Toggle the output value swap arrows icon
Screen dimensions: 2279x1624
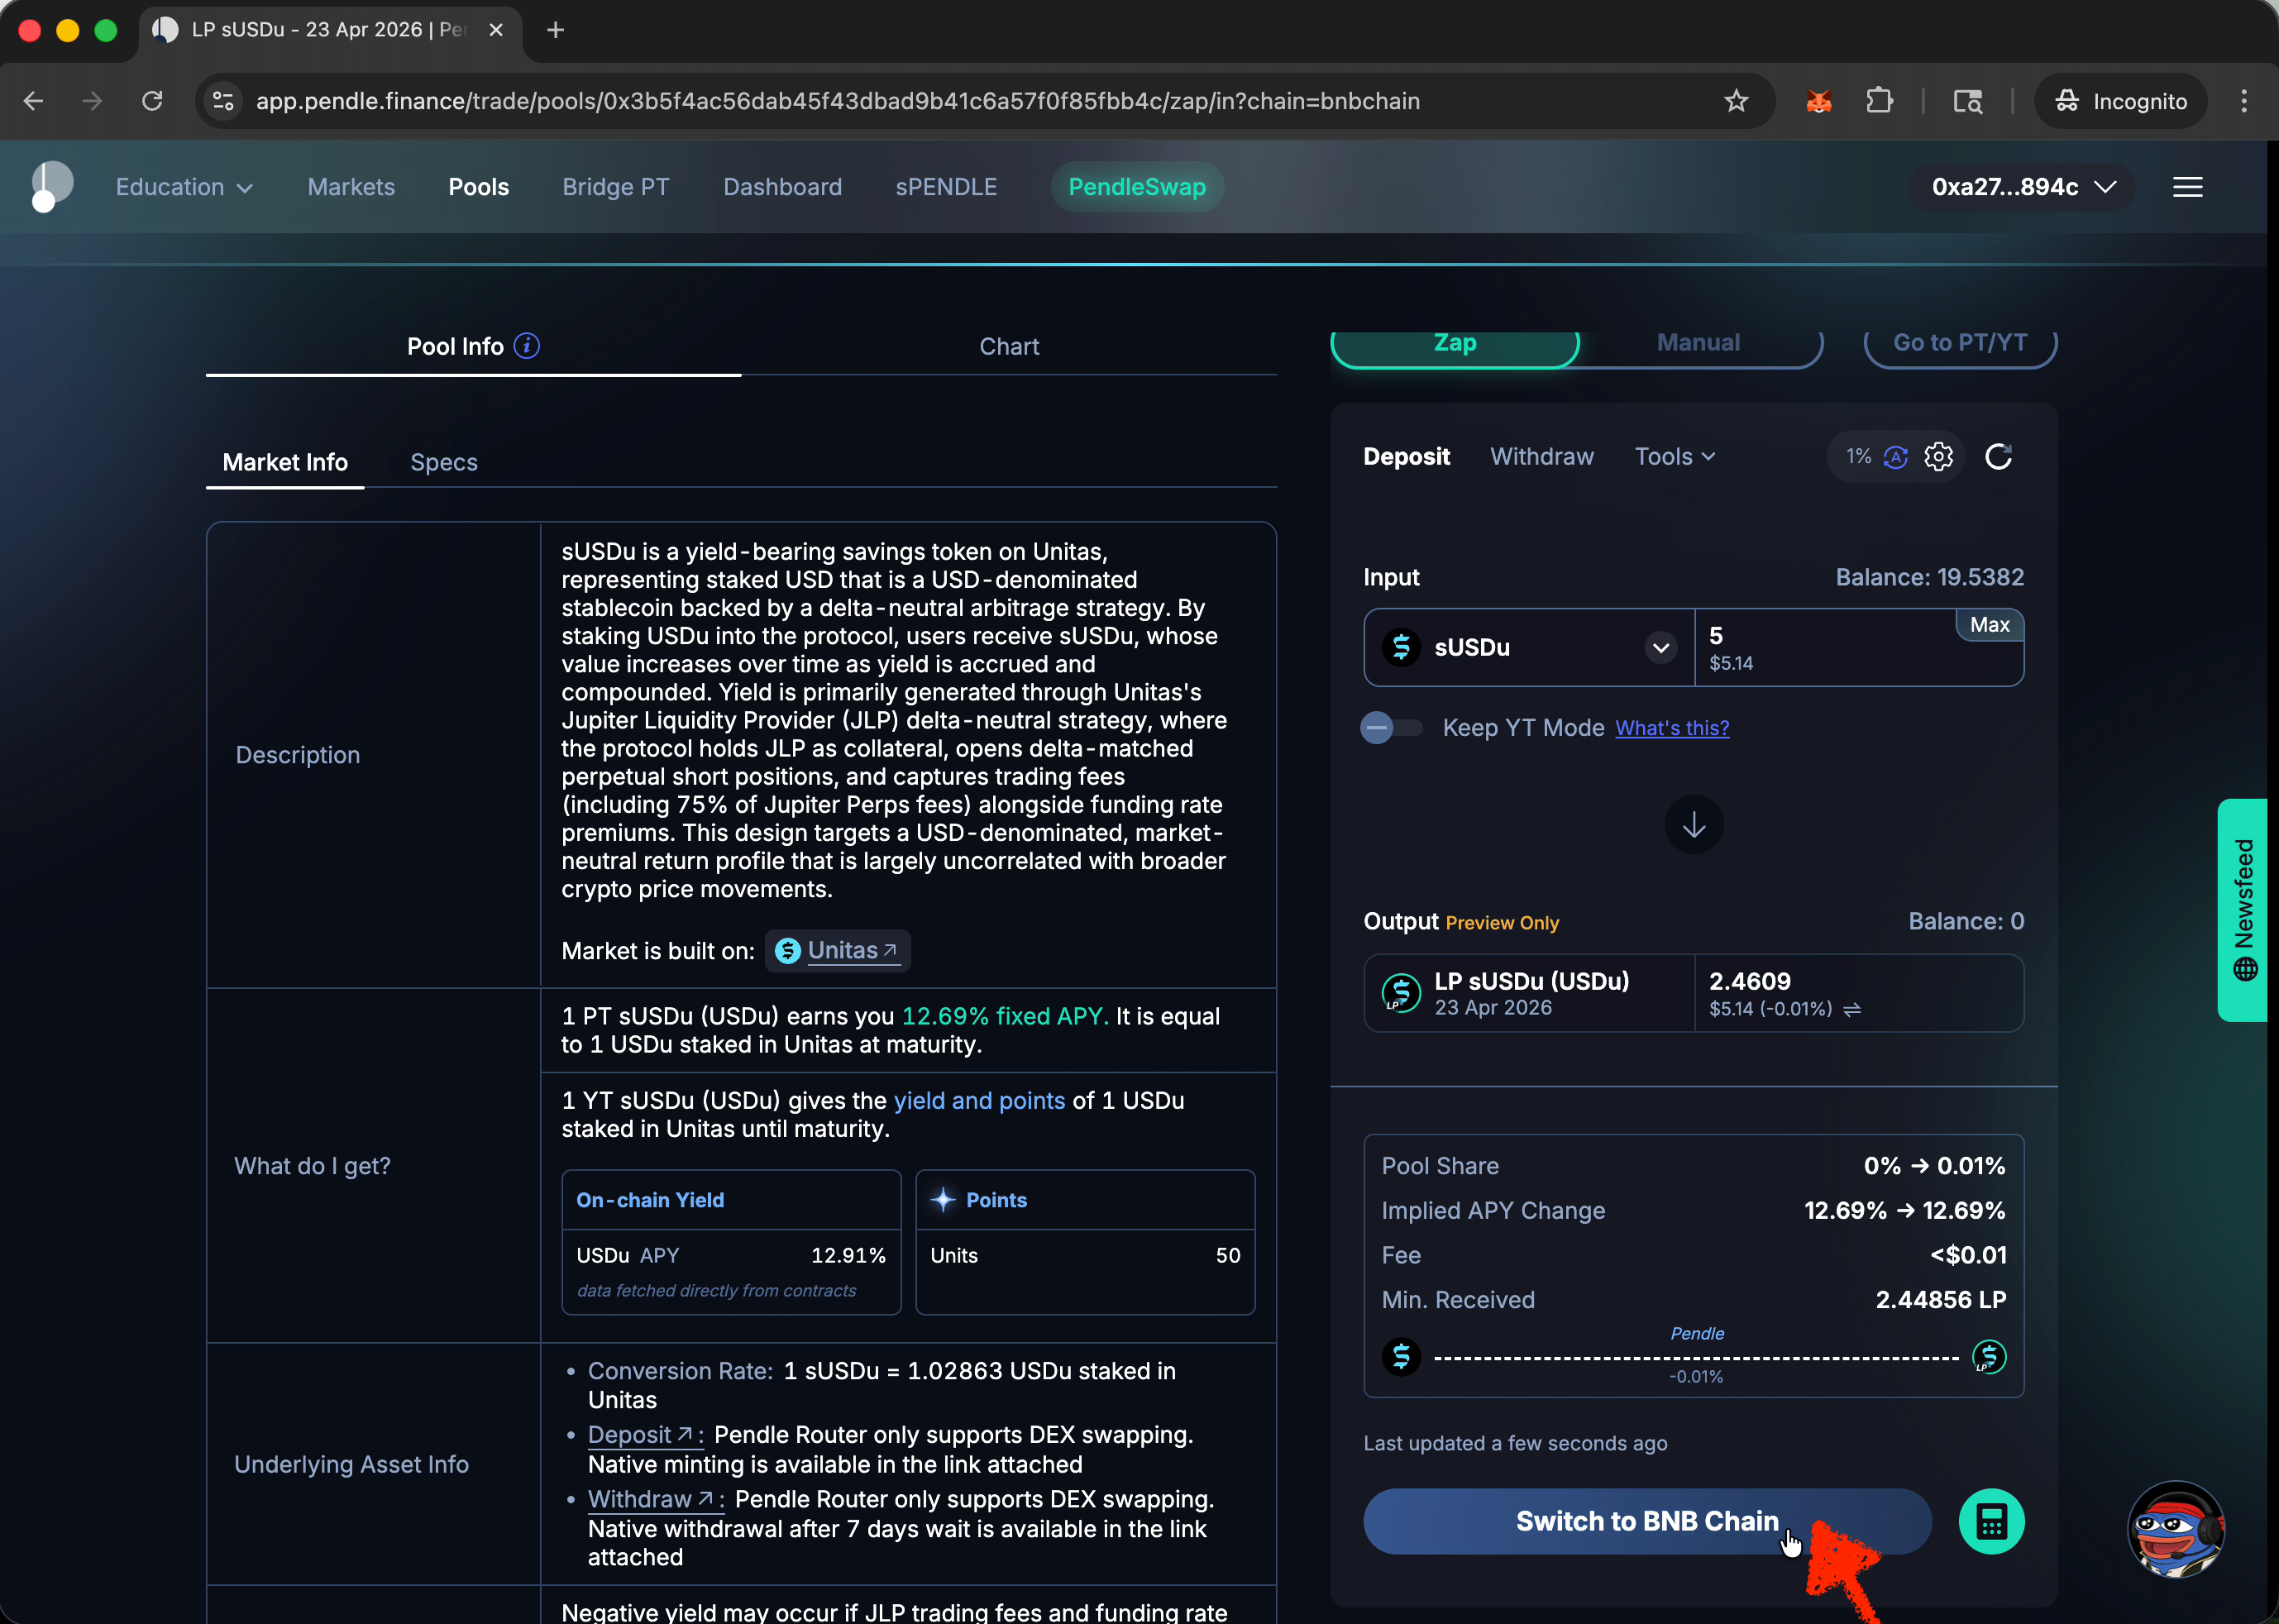[1852, 1009]
